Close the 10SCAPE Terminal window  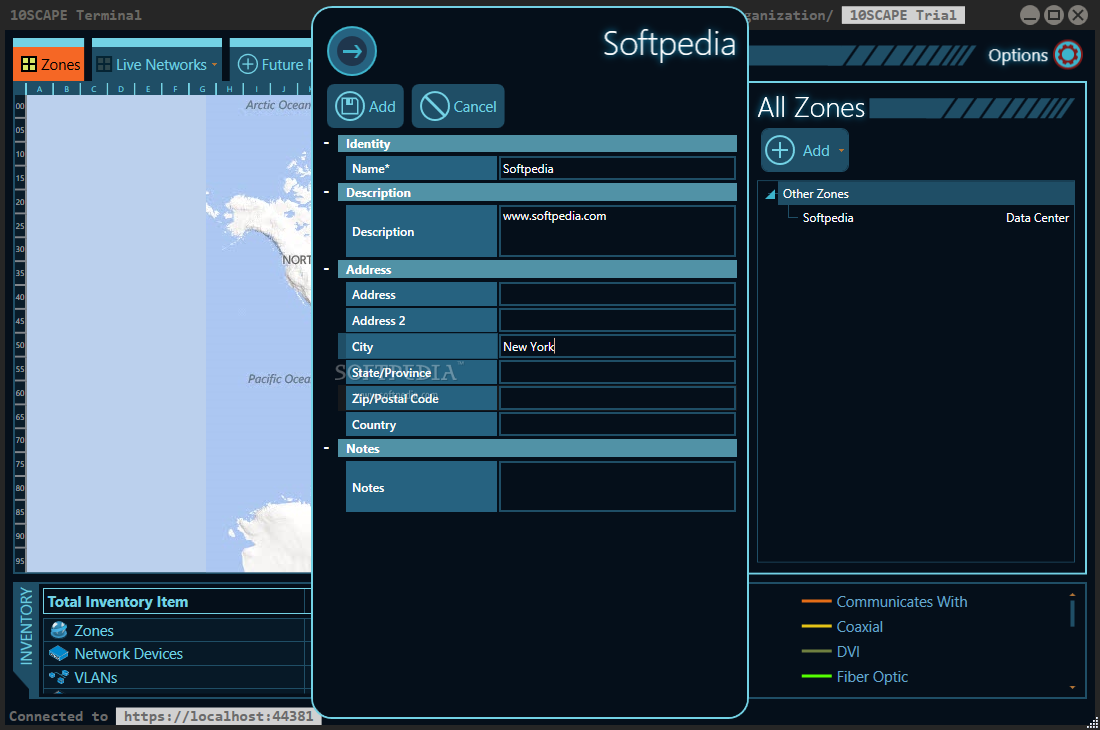click(1078, 15)
